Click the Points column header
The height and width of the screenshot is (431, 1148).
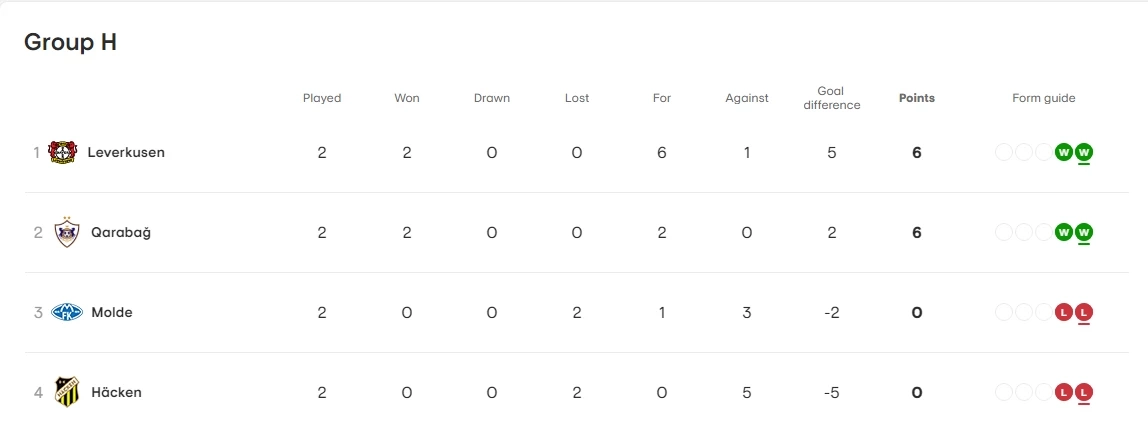917,98
